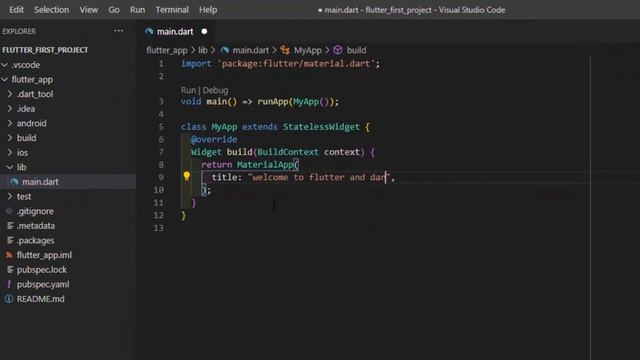Open the View menu
This screenshot has width=640, height=360.
pyautogui.click(x=89, y=10)
